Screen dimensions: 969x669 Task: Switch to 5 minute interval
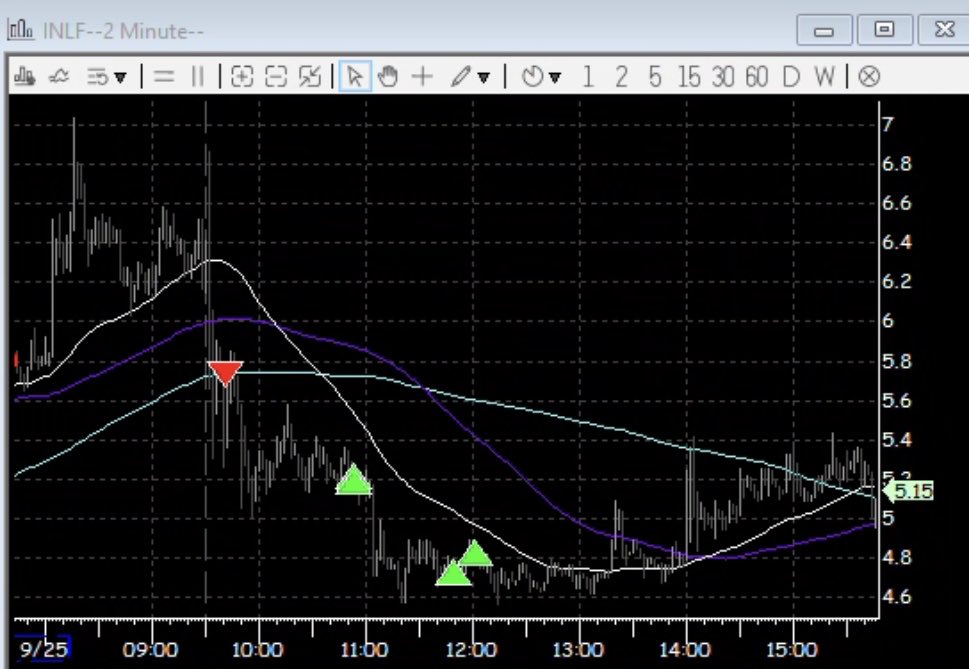tap(655, 77)
